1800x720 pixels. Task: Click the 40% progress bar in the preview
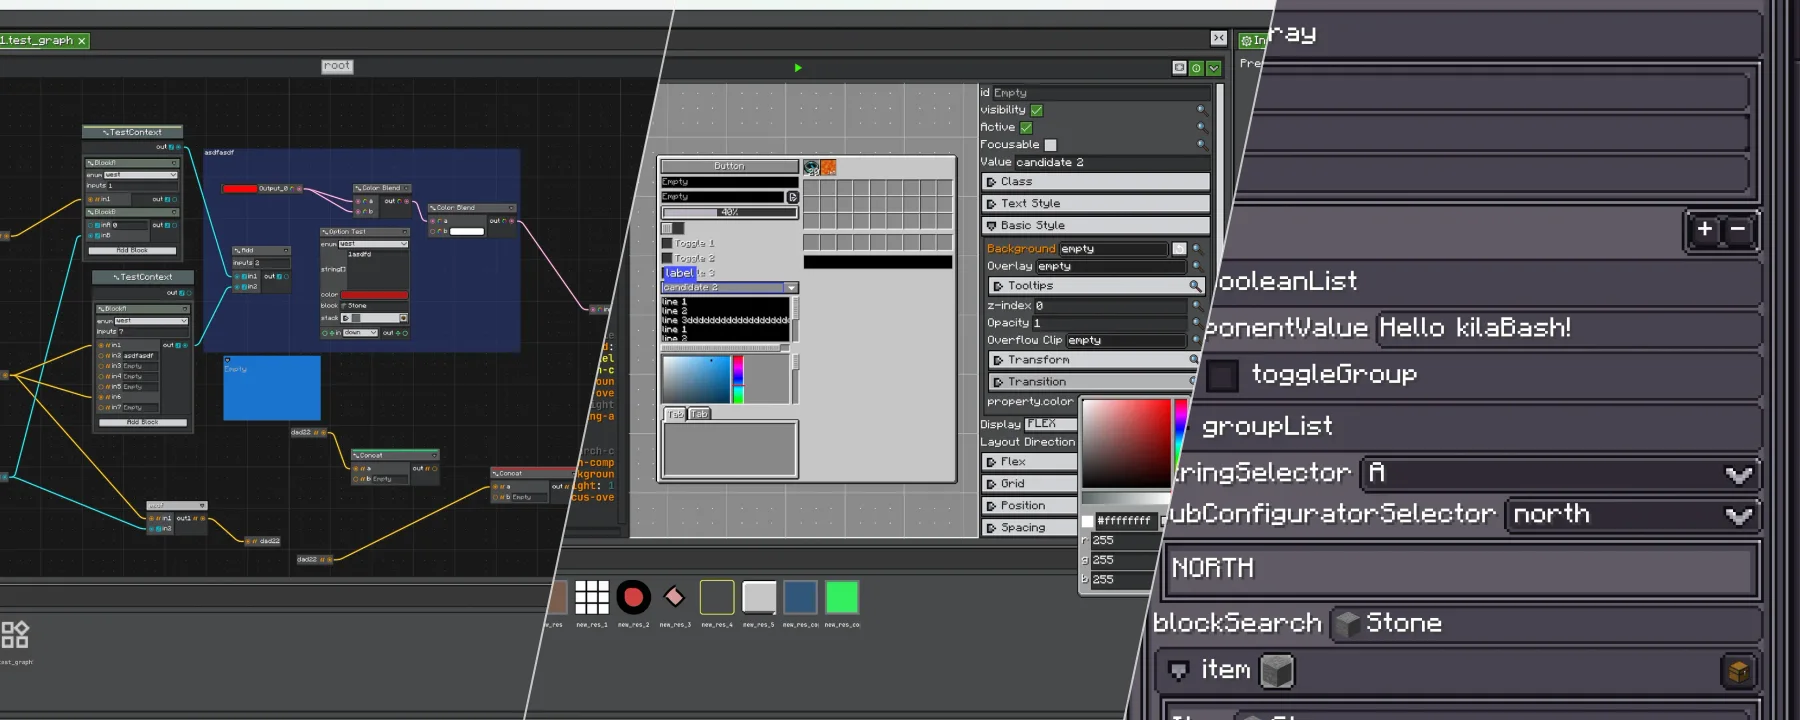tap(729, 212)
